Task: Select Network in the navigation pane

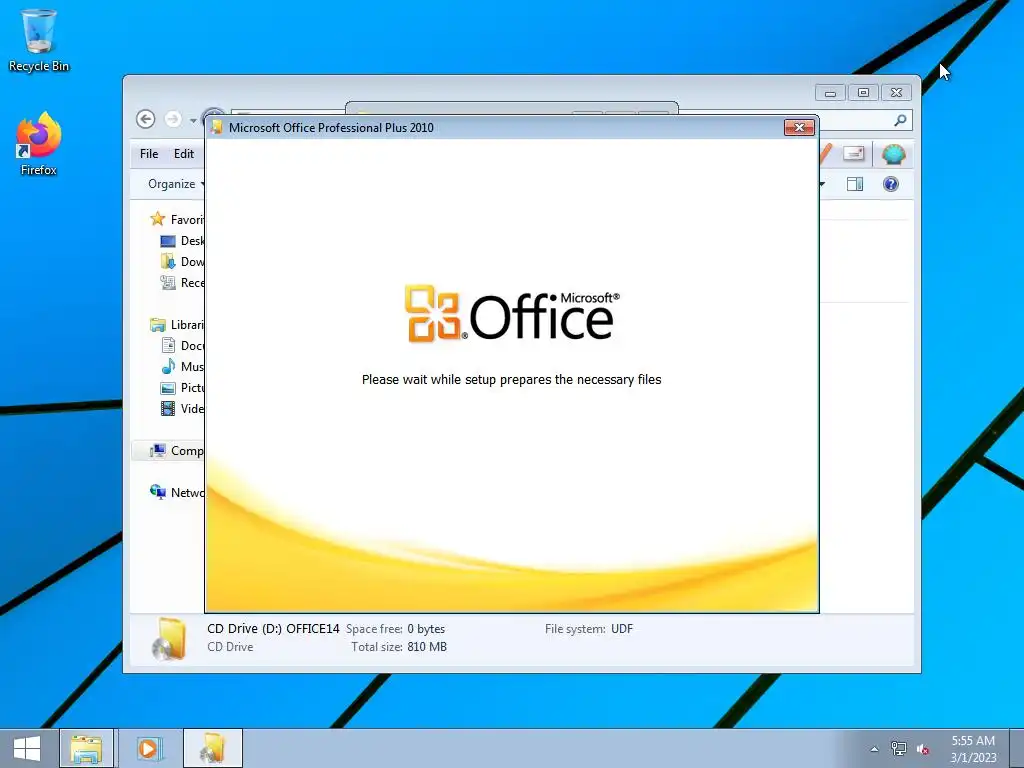Action: click(176, 492)
